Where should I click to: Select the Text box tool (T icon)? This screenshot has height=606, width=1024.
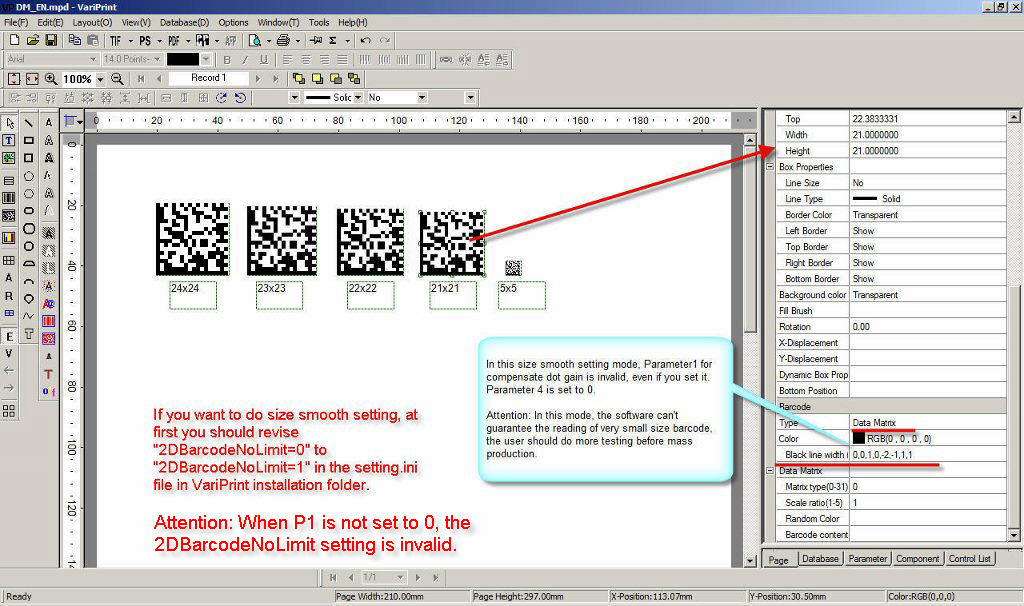(9, 140)
